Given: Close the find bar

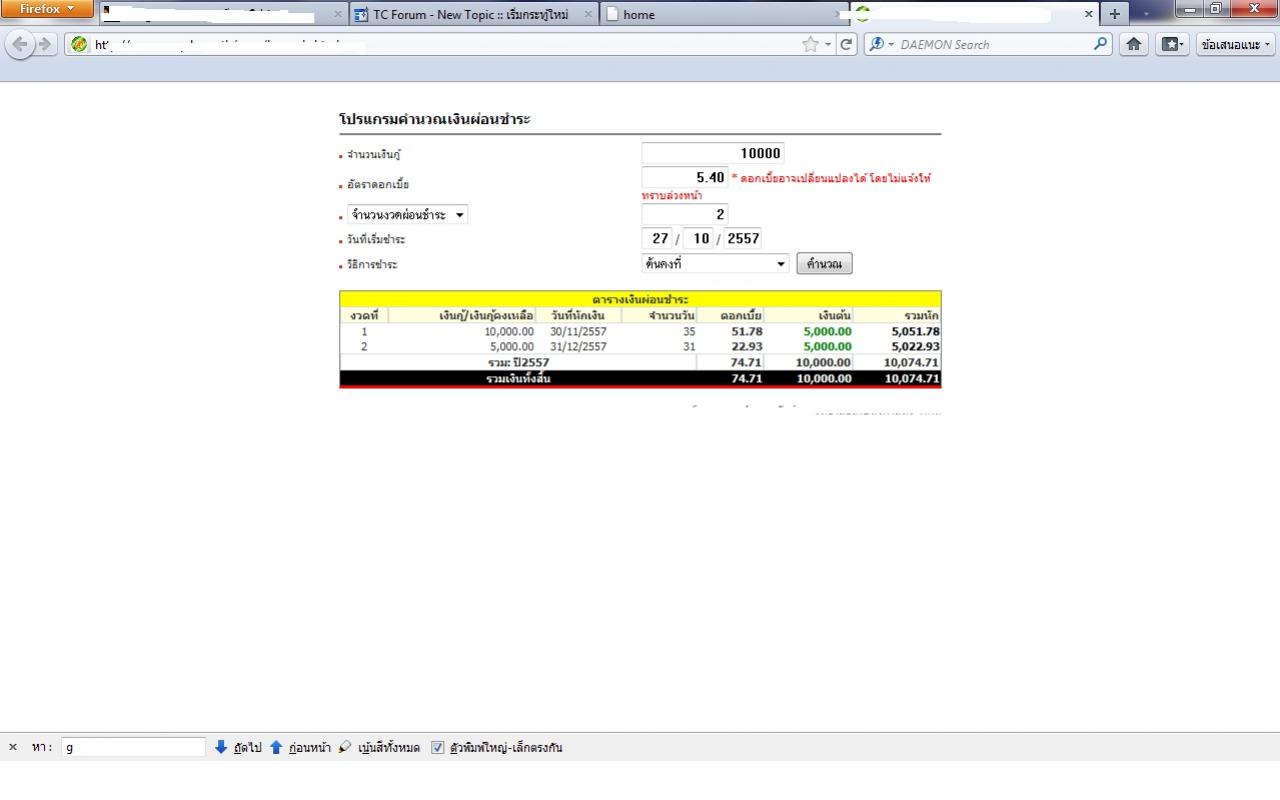Looking at the screenshot, I should (x=13, y=747).
